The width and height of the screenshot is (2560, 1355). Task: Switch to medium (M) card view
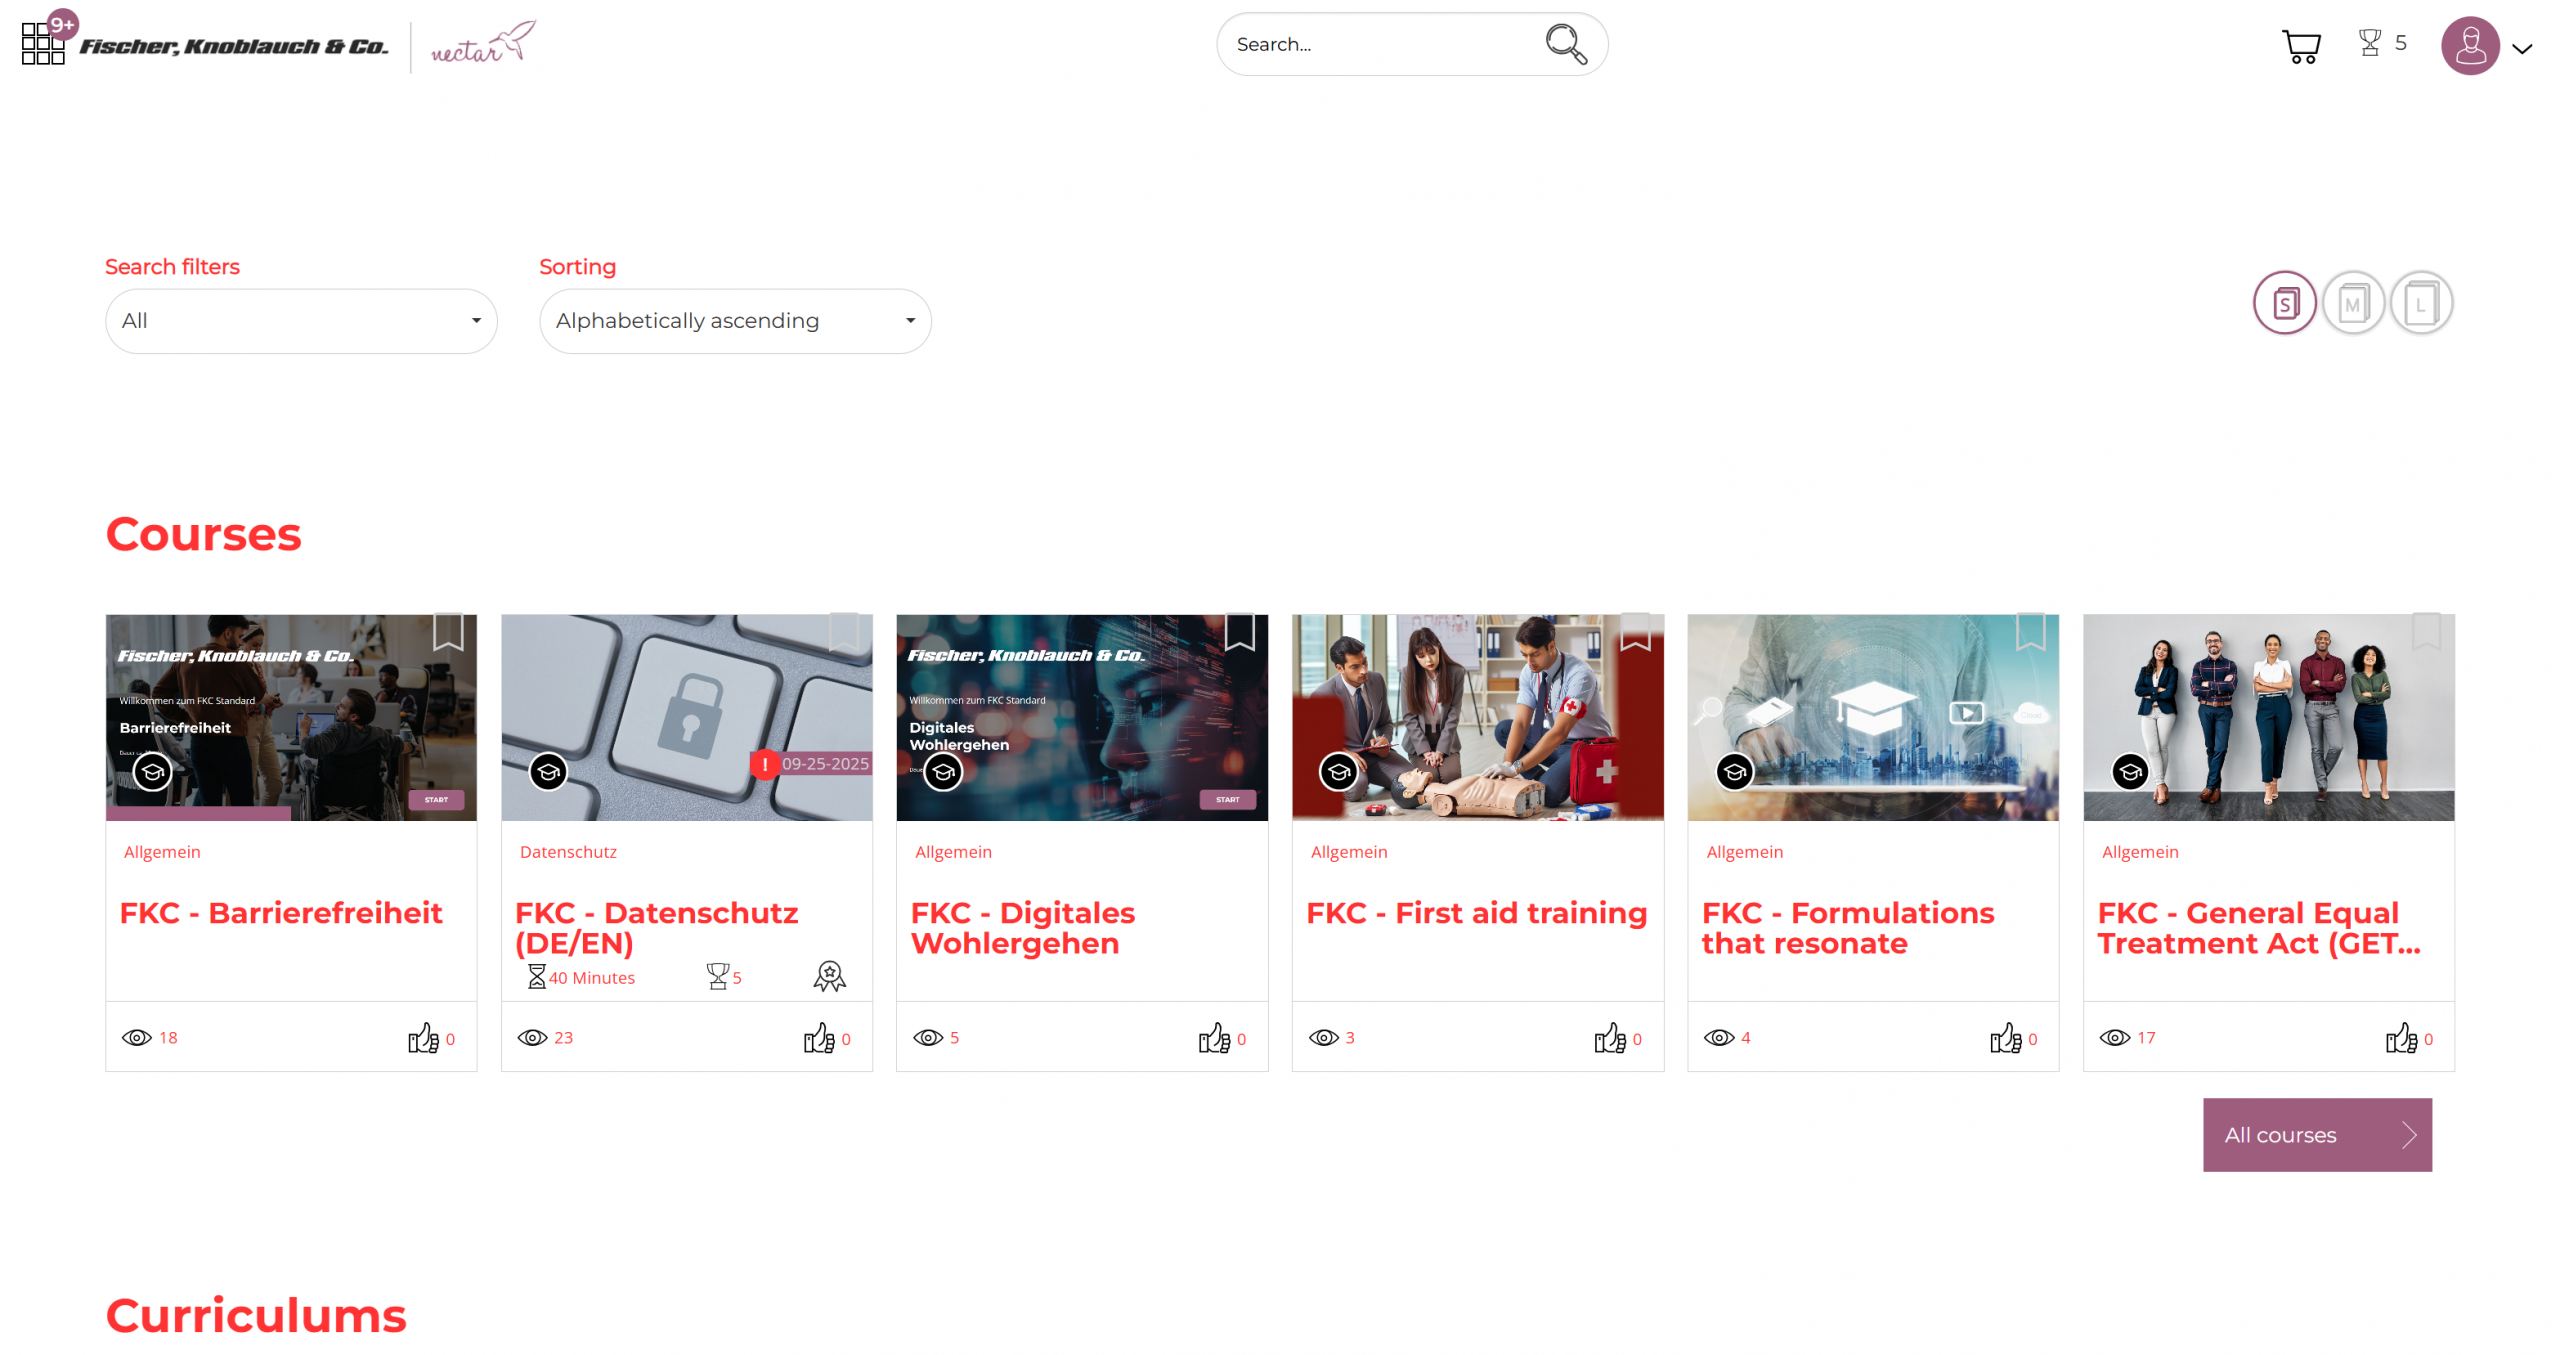point(2352,303)
